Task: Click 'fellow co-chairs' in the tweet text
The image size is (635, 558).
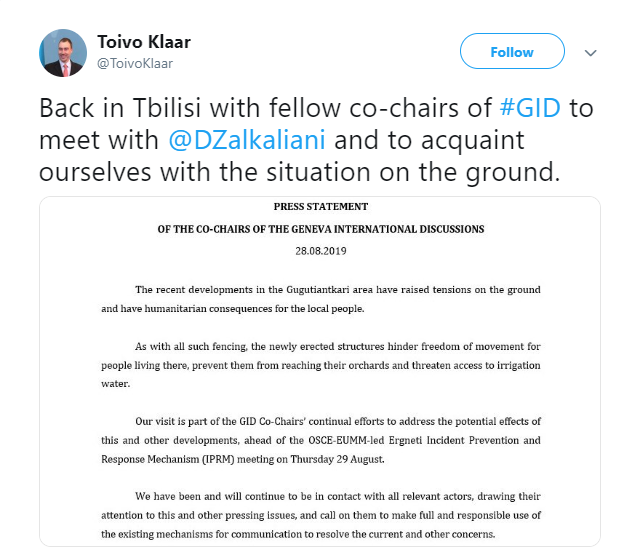Action: pyautogui.click(x=359, y=109)
